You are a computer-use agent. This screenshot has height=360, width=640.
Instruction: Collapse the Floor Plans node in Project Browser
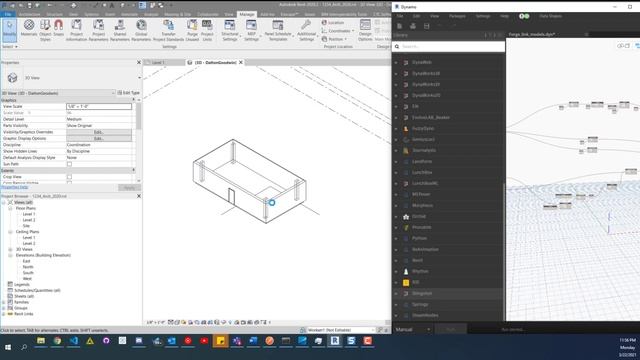(x=11, y=209)
